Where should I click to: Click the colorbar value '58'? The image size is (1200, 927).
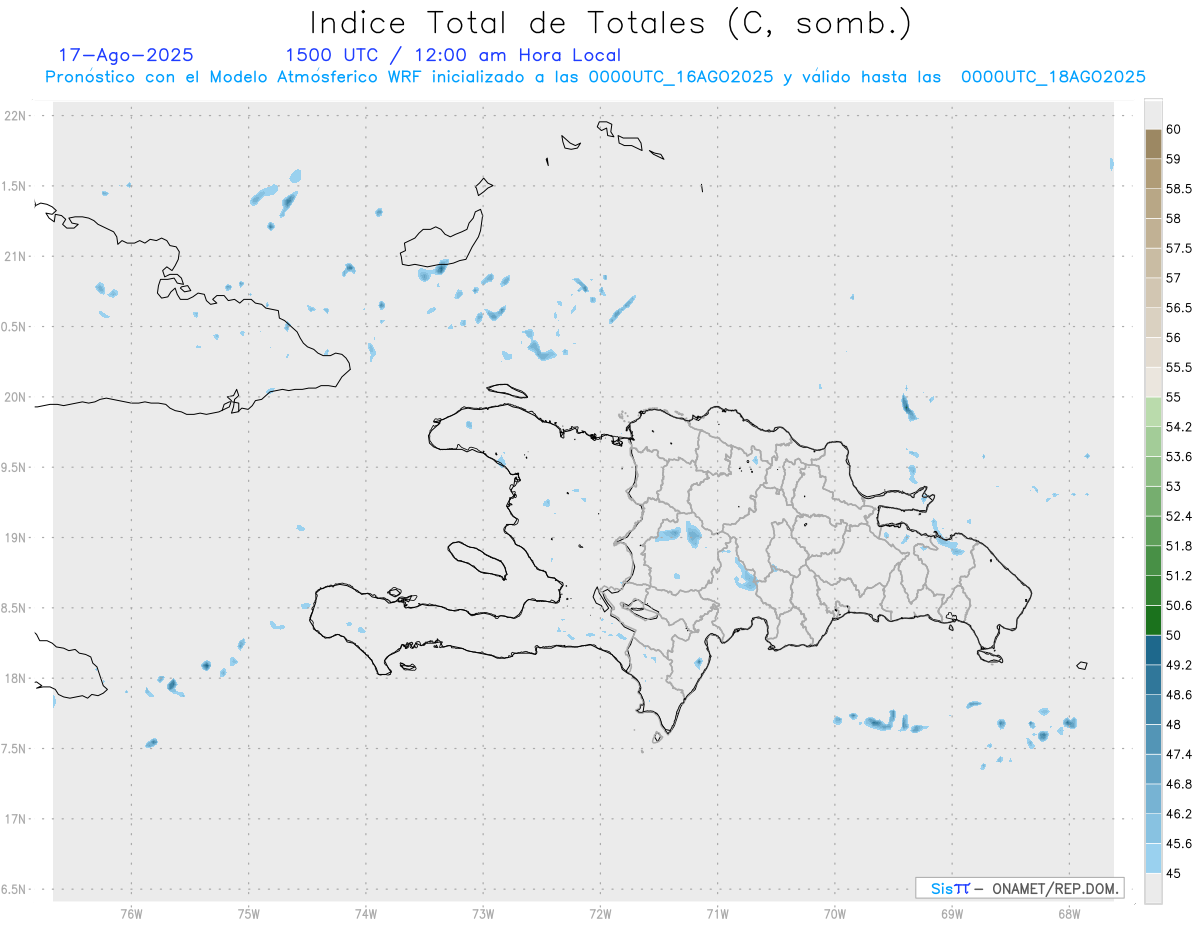(x=1172, y=218)
